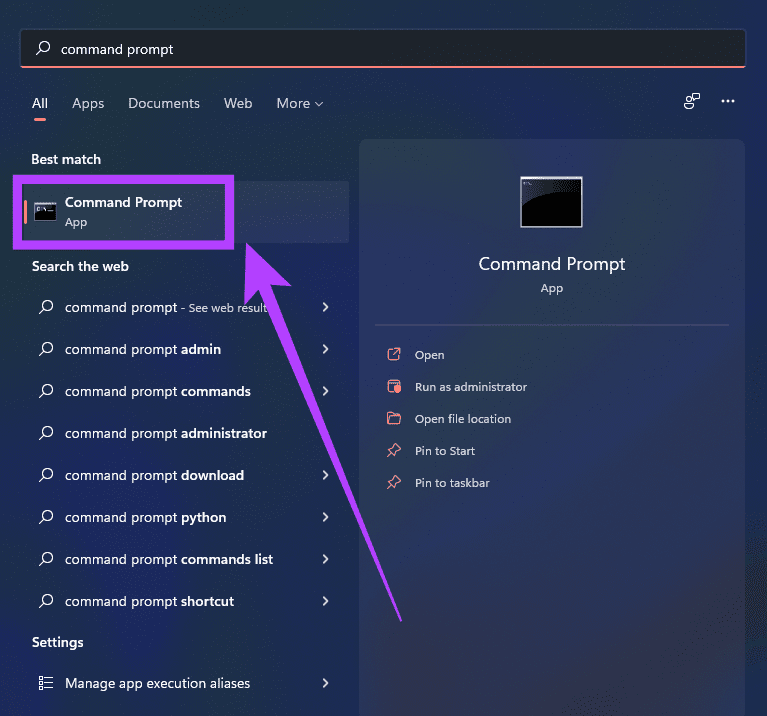Click the Command Prompt title in preview pane
Screen dimensions: 767x716
tap(552, 264)
